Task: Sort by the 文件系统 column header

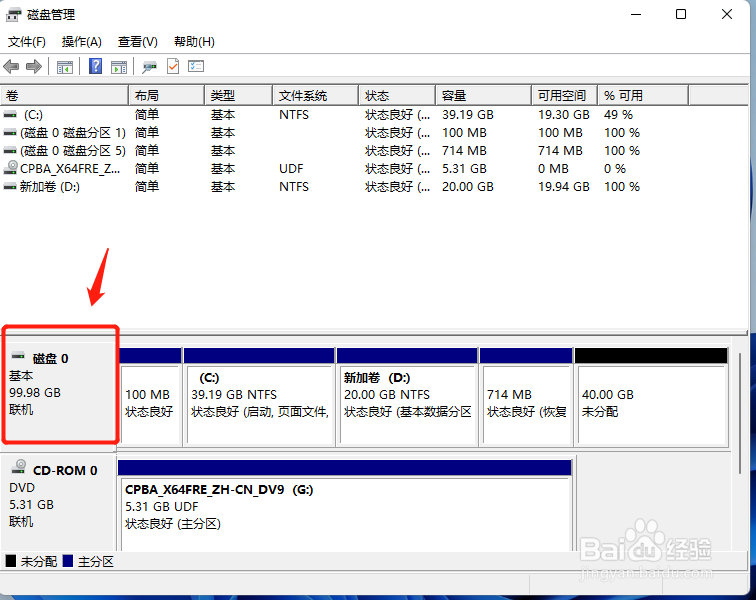Action: coord(316,95)
